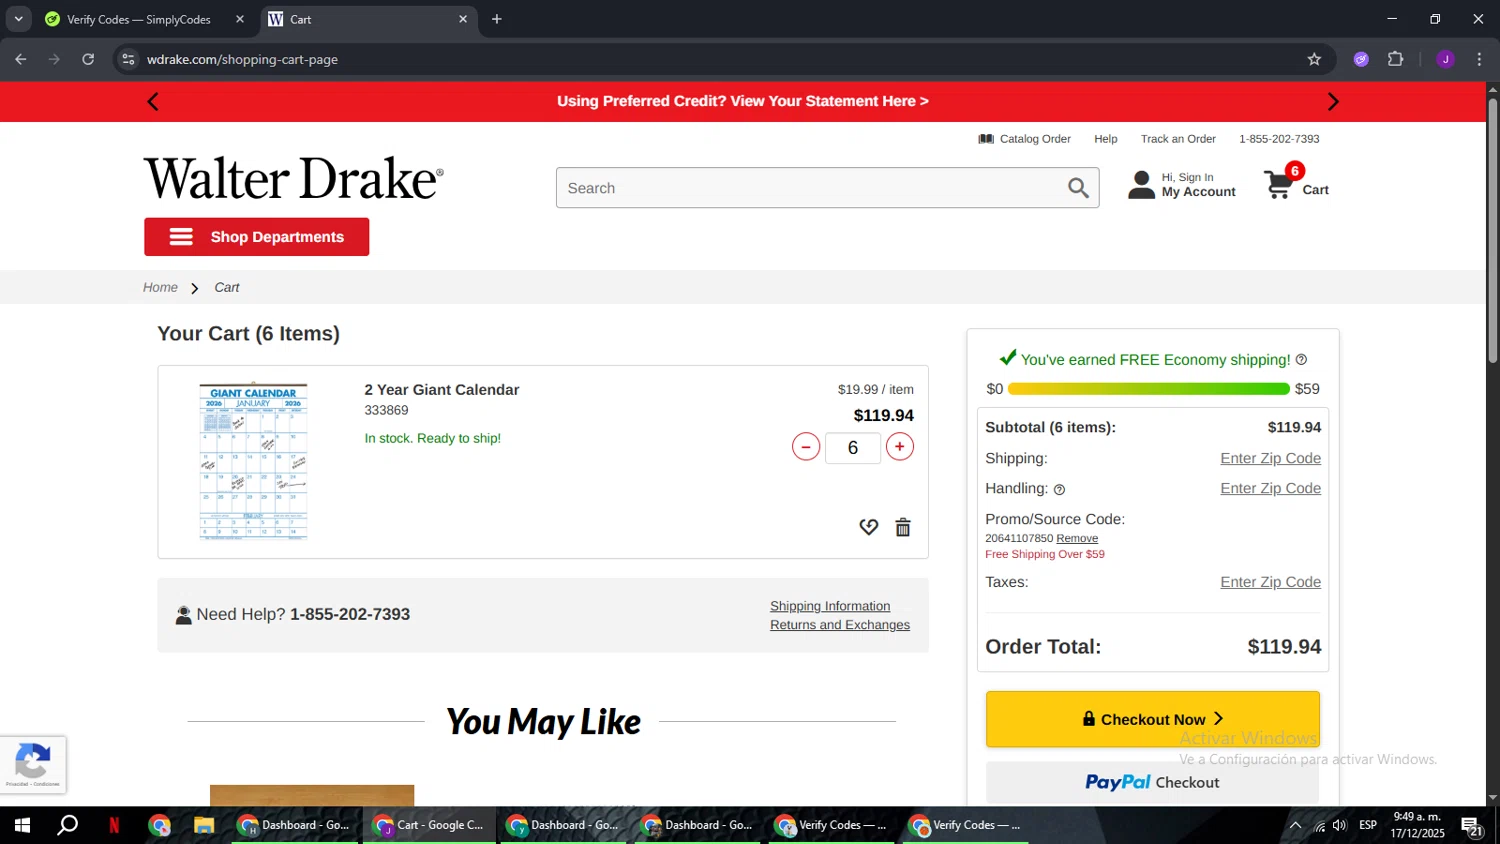Open Shipping Information link

tap(830, 606)
